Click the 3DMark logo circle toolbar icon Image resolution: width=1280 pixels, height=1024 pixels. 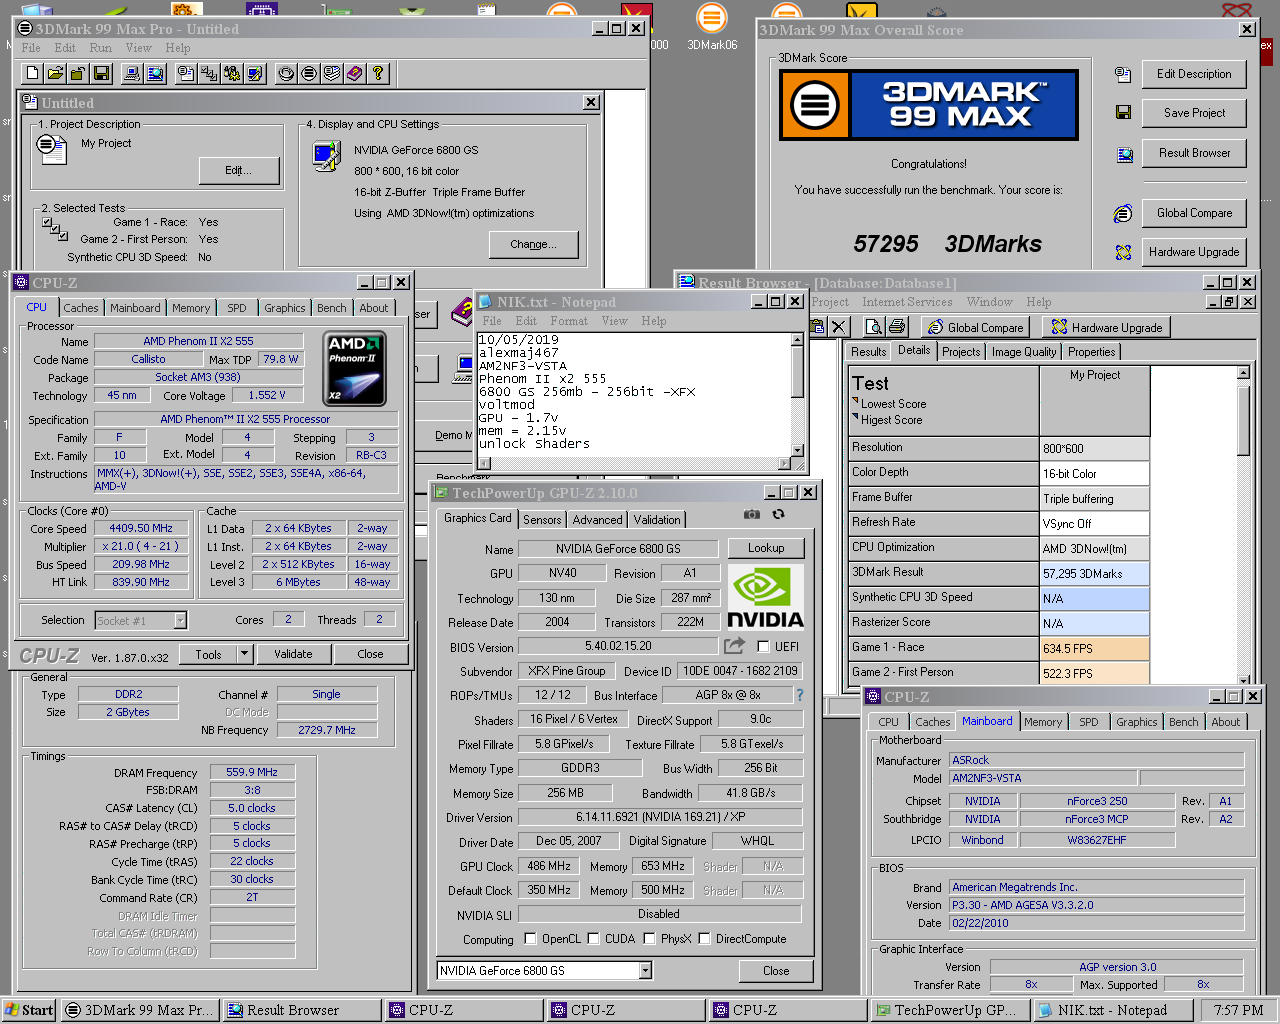(309, 73)
